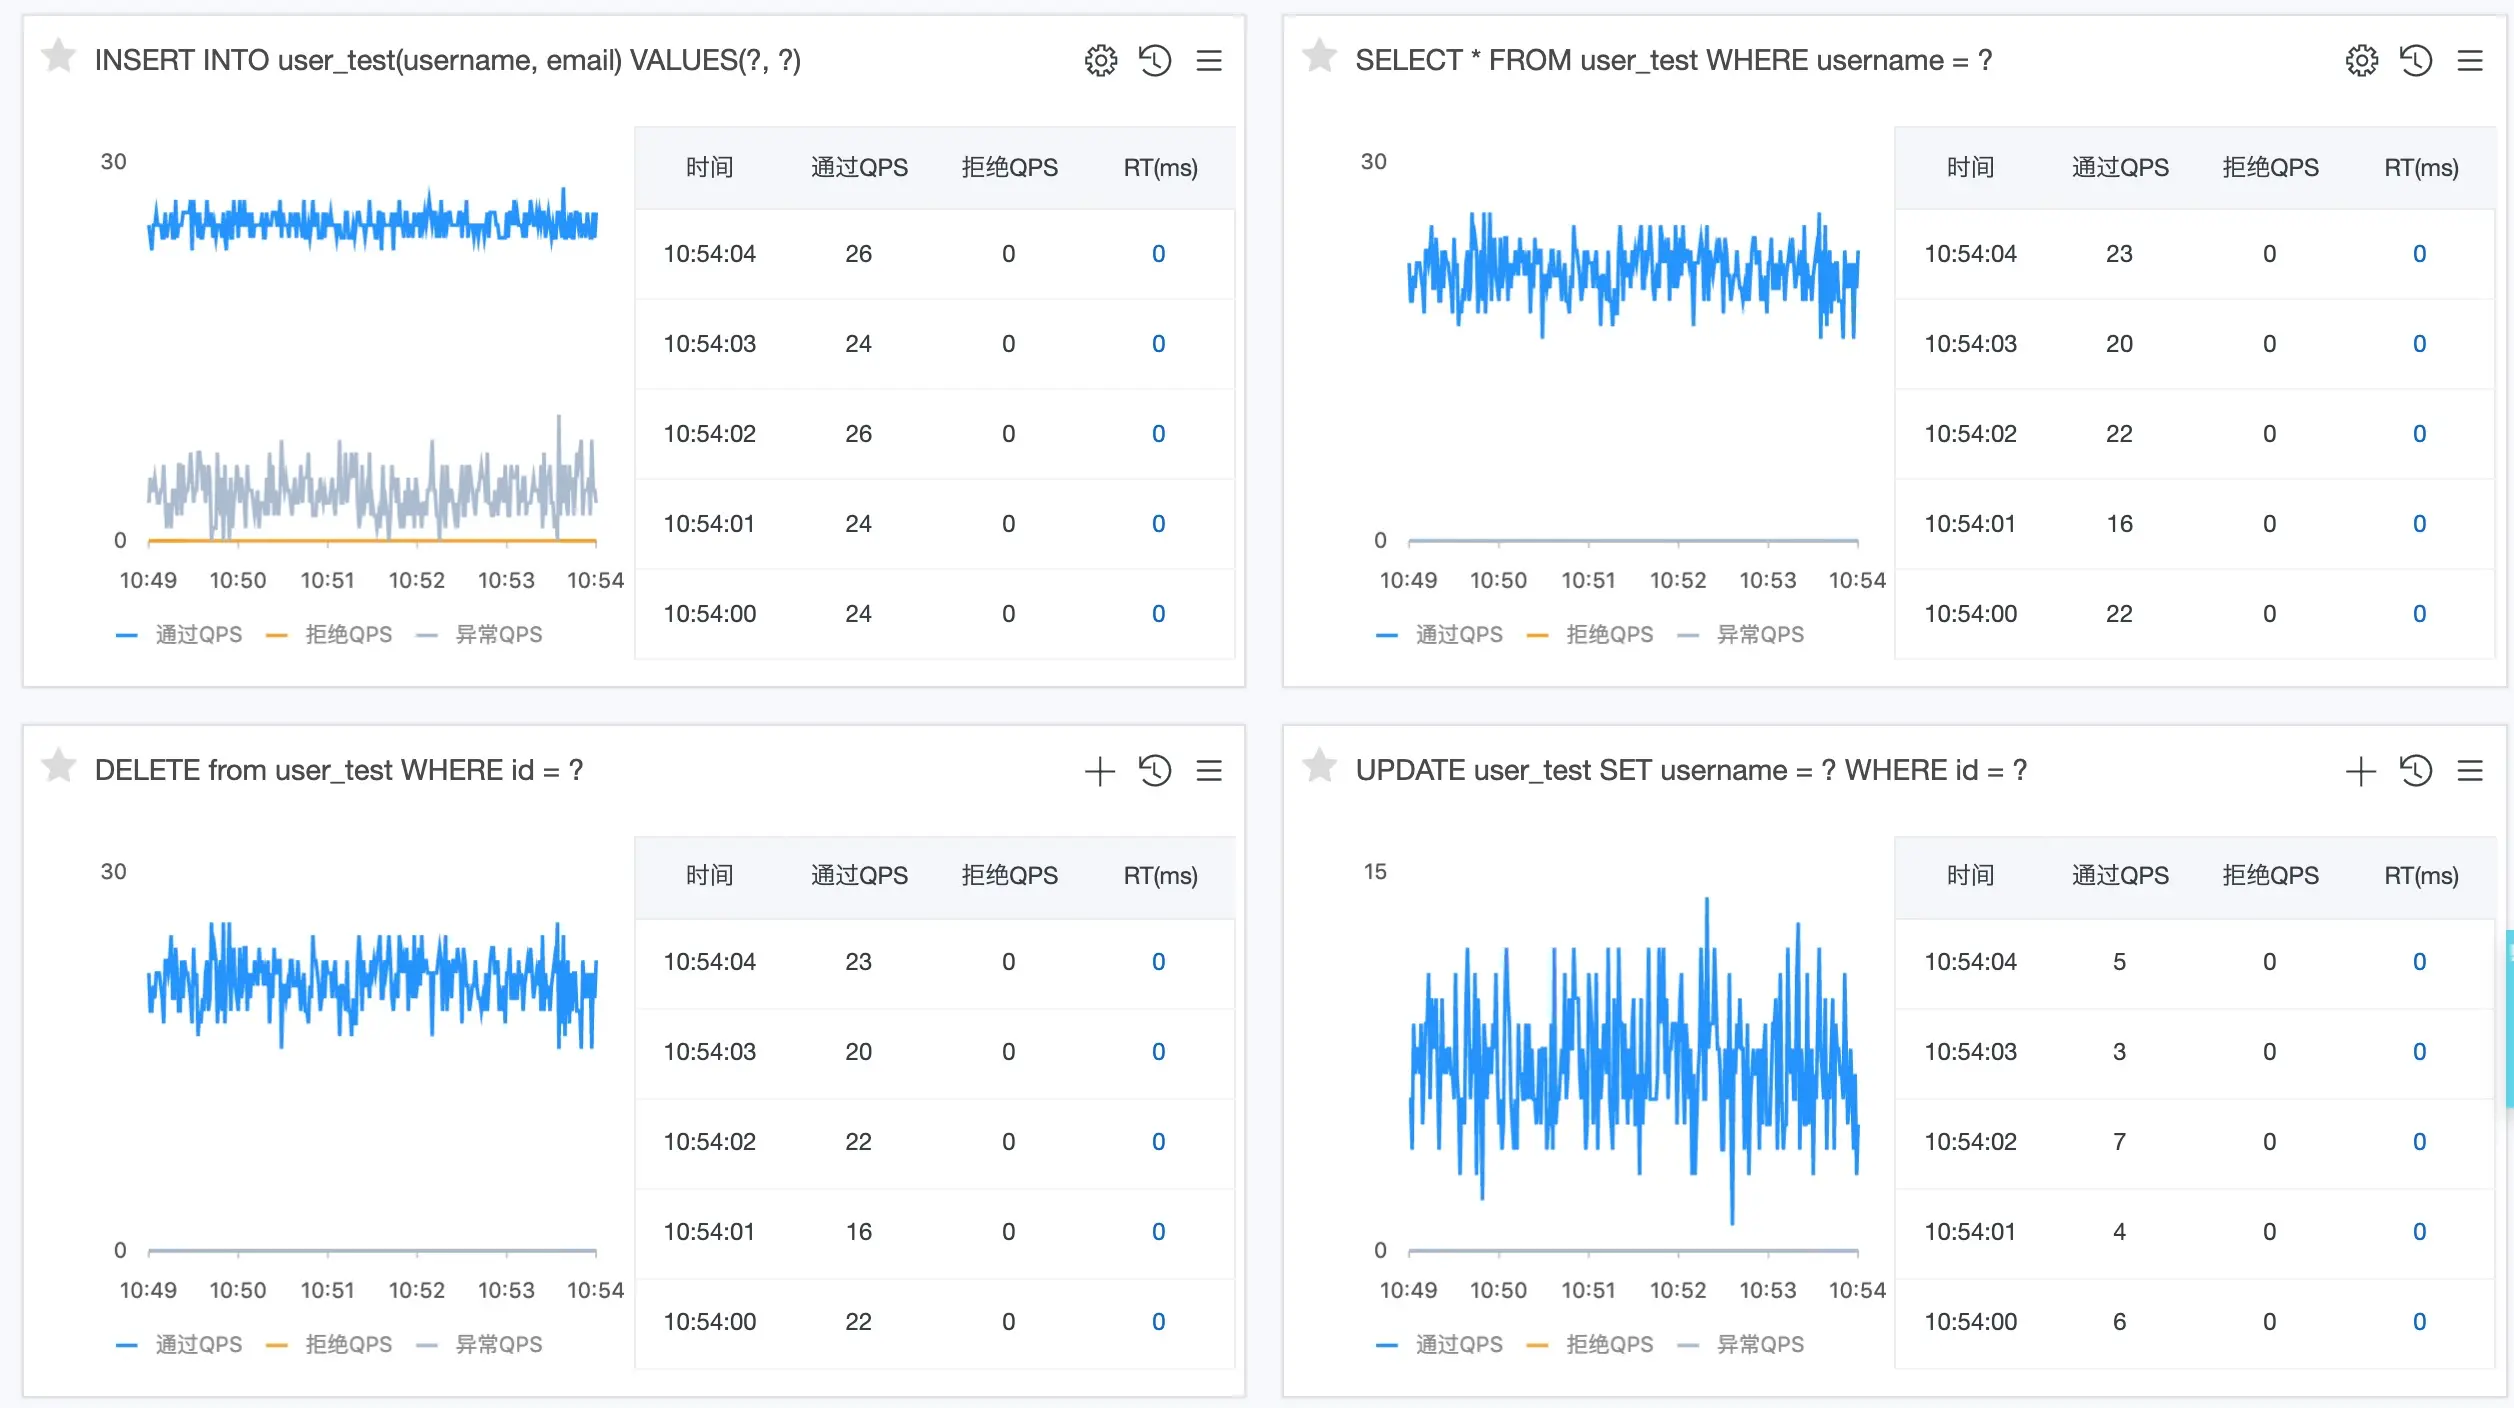The width and height of the screenshot is (2514, 1408).
Task: Click plus icon on UPDATE user_test panel
Action: point(2360,771)
